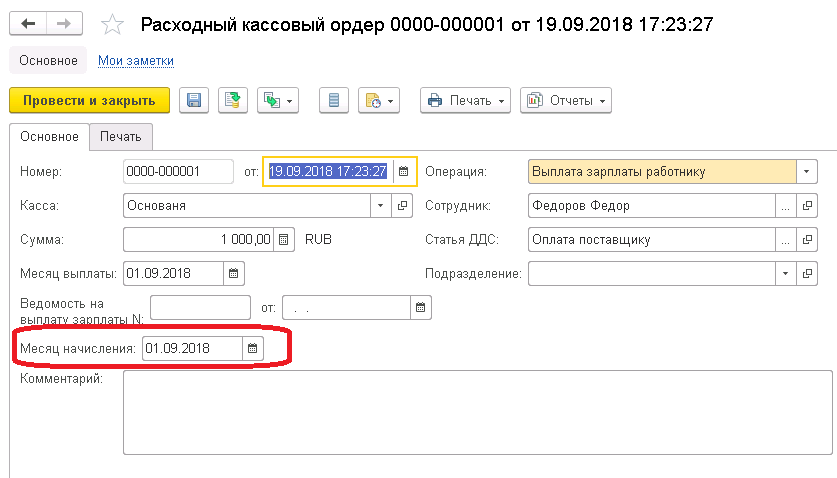This screenshot has height=478, width=837.
Task: Click the Комментарий text area
Action: pos(478,412)
